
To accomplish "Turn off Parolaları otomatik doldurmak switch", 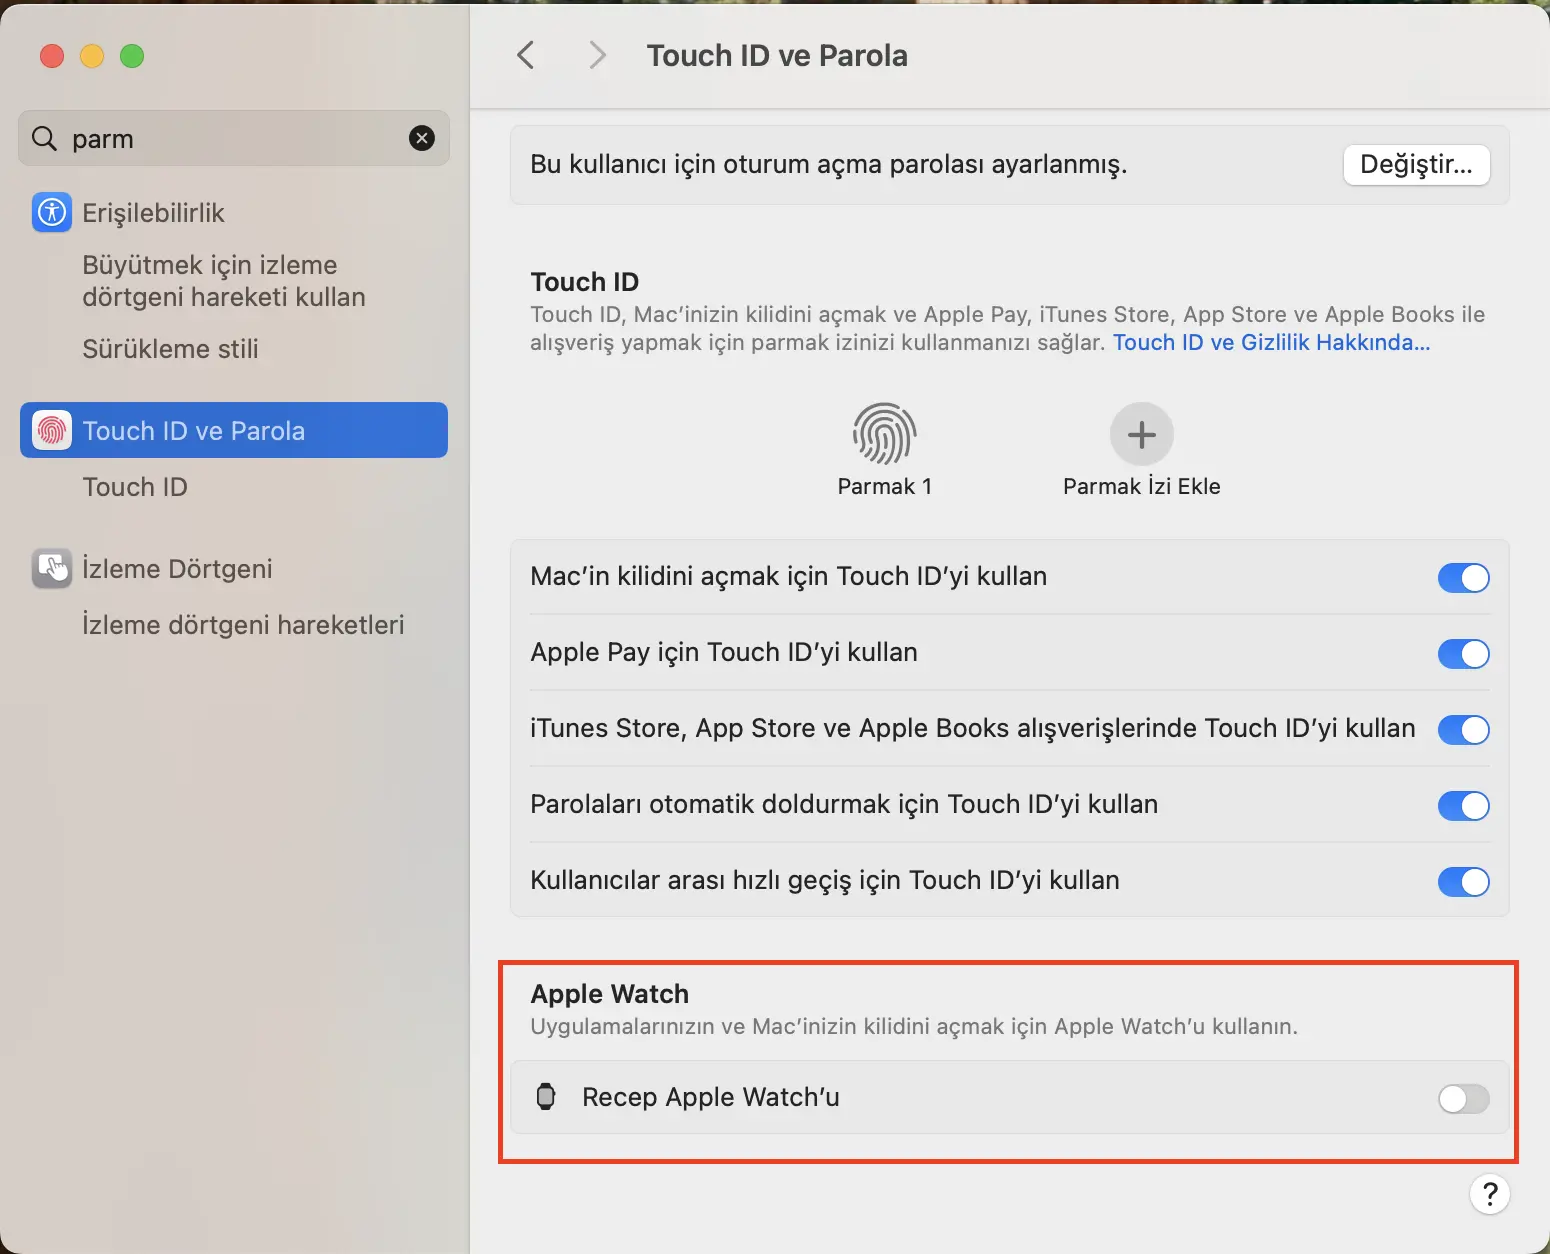I will click(x=1463, y=805).
